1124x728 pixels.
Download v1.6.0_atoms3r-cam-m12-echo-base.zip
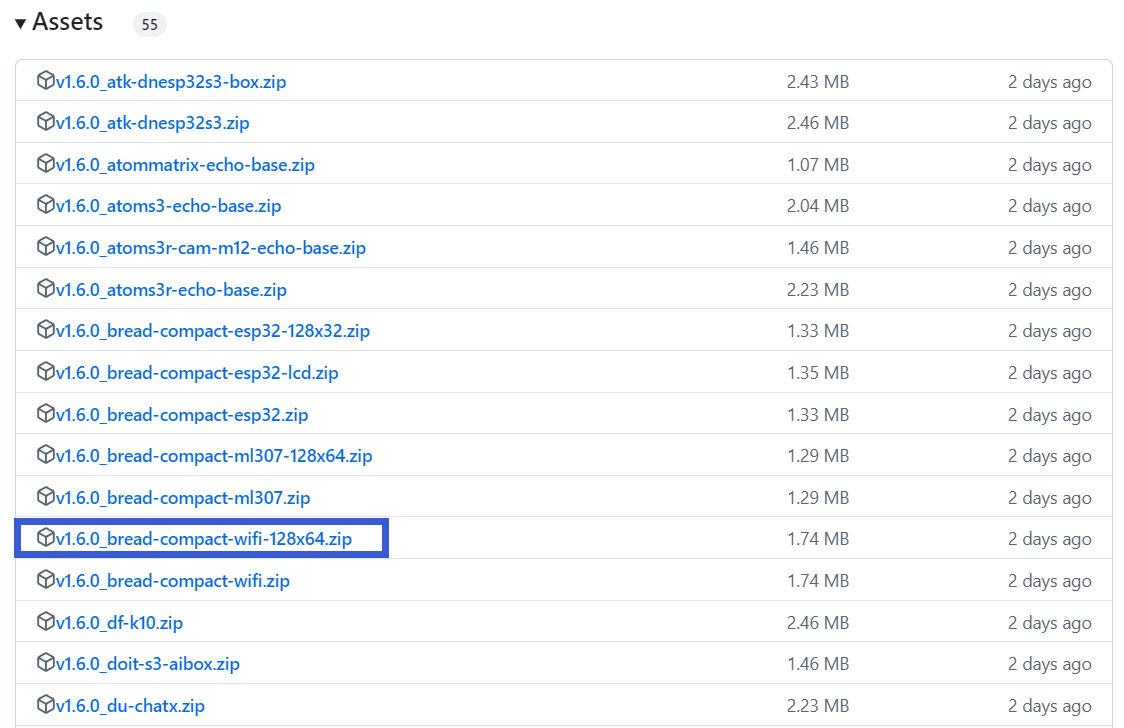[211, 248]
